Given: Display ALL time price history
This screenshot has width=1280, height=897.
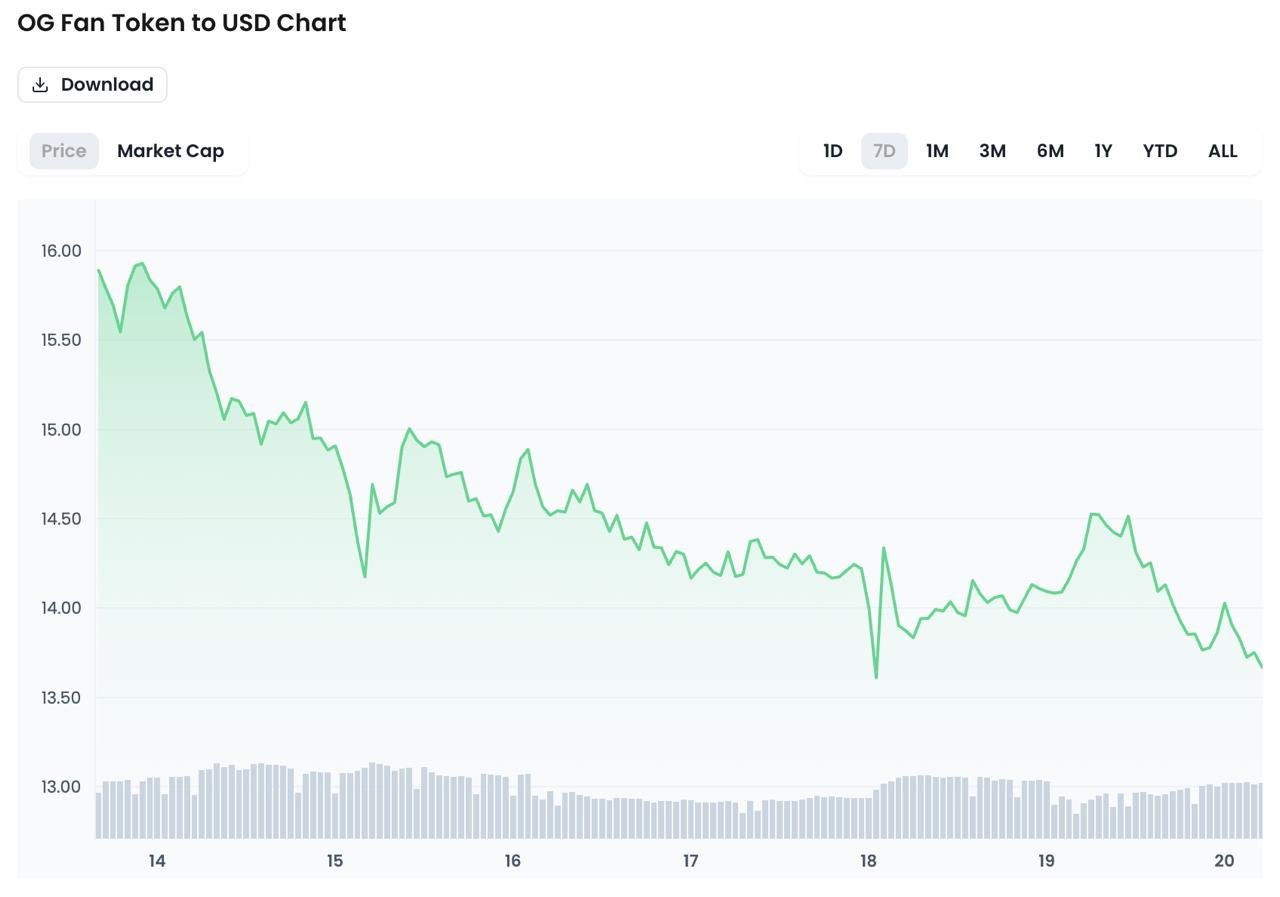Looking at the screenshot, I should click(1223, 151).
